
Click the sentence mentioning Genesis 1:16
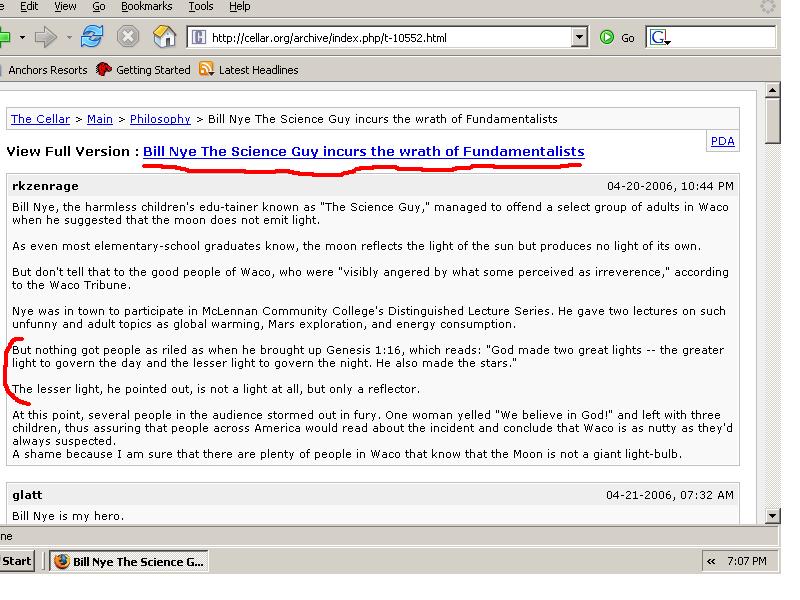coord(368,357)
